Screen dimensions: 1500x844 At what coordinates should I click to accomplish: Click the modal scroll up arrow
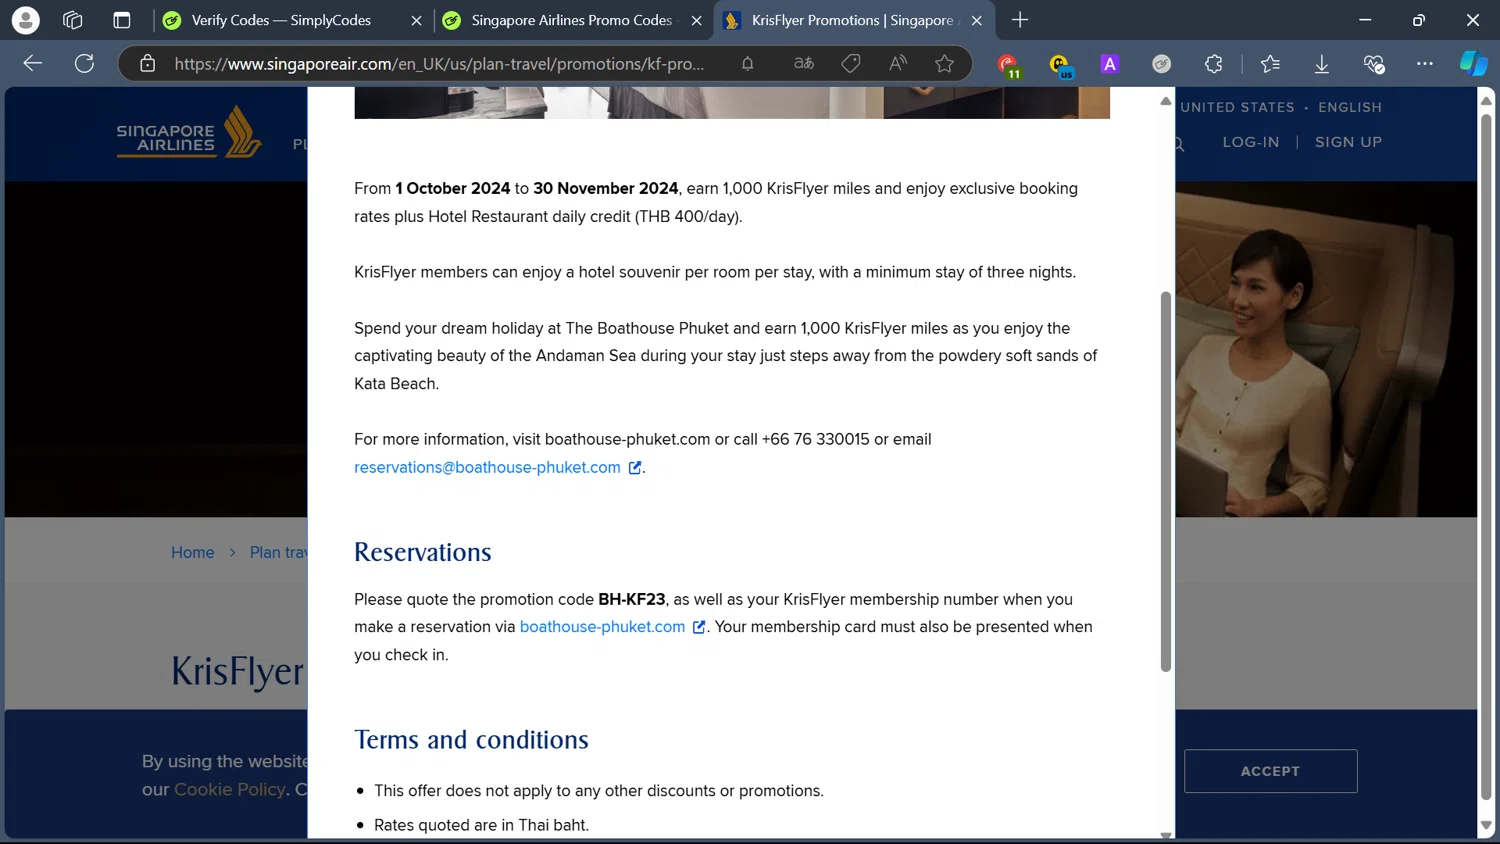coord(1166,101)
